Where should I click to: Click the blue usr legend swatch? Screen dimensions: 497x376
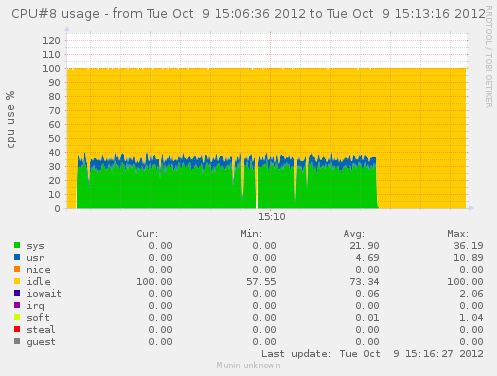point(17,257)
